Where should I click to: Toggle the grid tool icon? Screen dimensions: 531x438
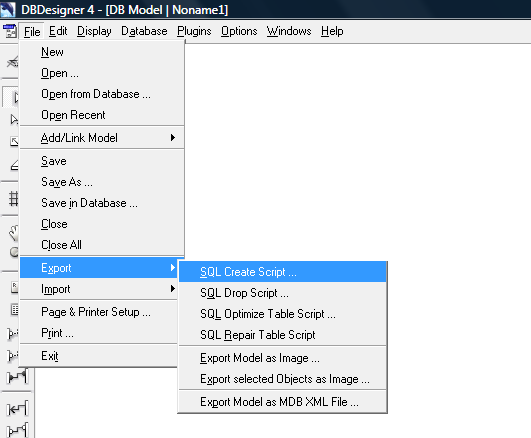click(14, 199)
